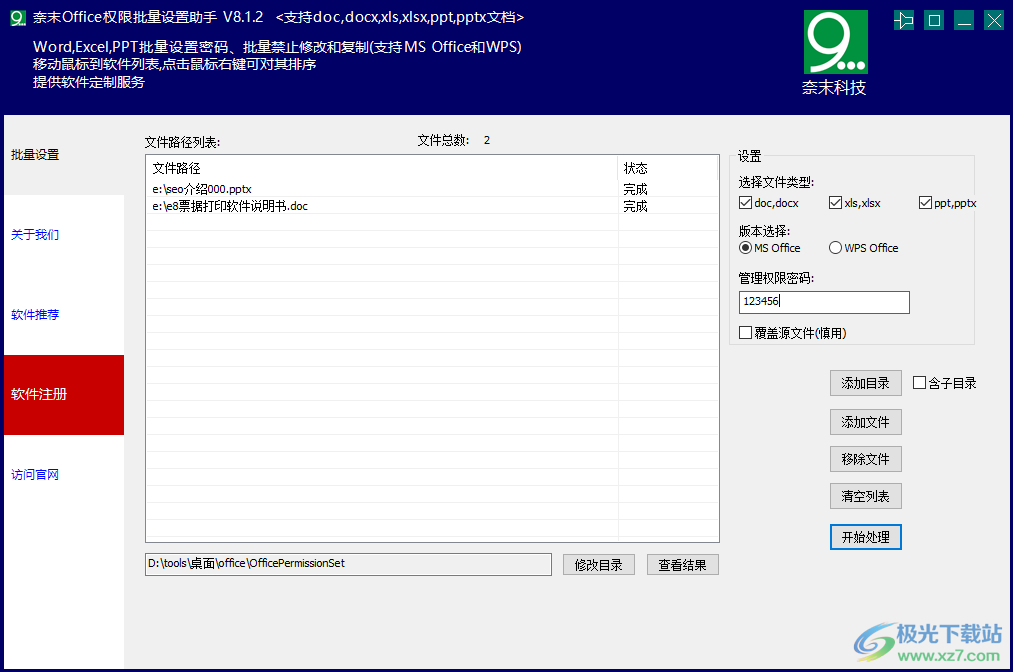
Task: Open the 关于我们 tab
Action: click(x=64, y=235)
